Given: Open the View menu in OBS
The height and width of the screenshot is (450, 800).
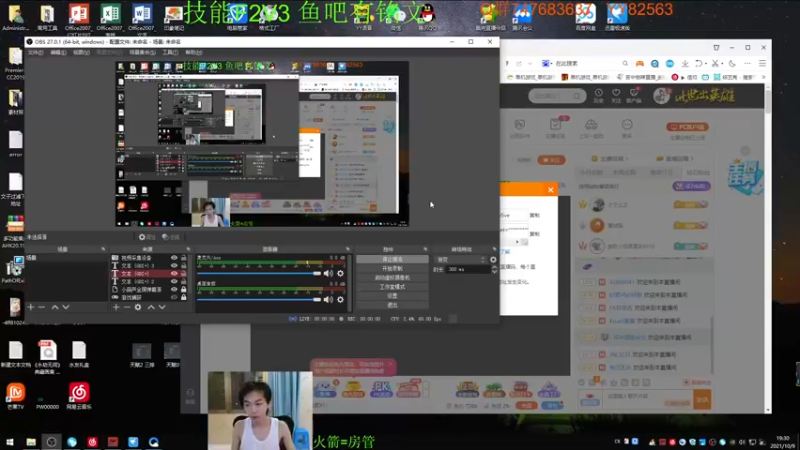Looking at the screenshot, I should tap(81, 53).
